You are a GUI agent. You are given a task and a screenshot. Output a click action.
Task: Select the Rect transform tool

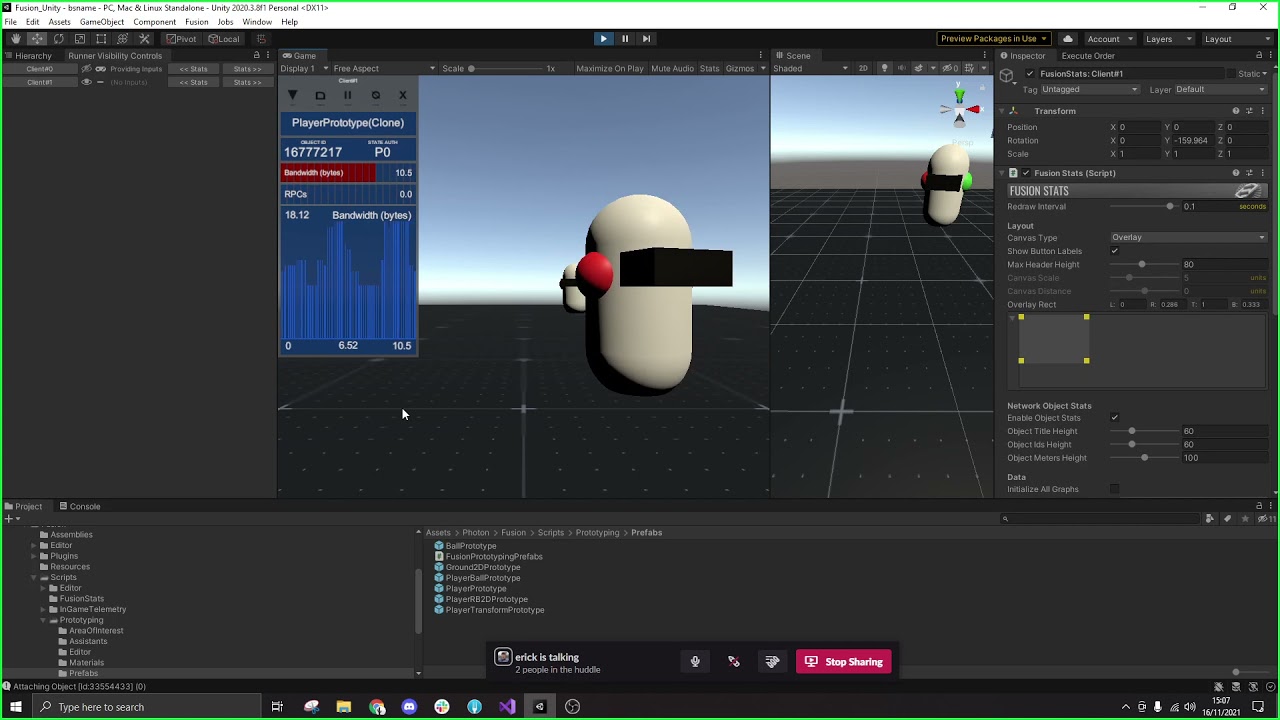101,39
